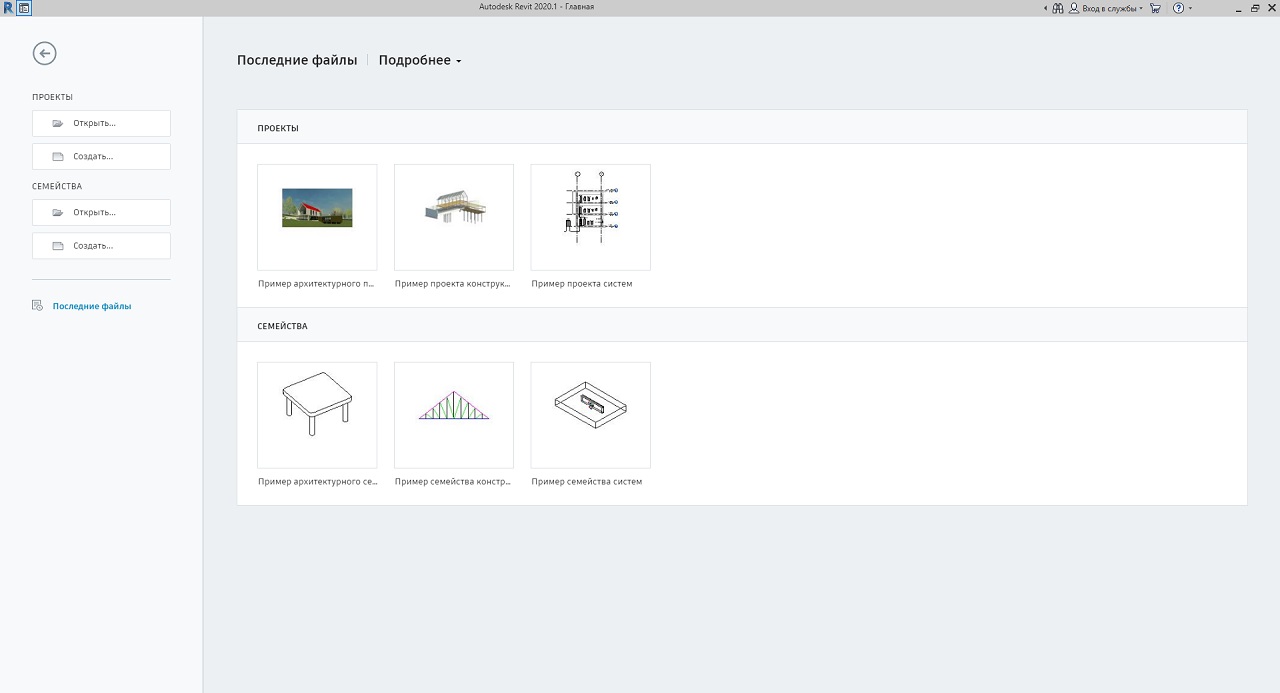The image size is (1280, 693).
Task: Open the Help dropdown arrow
Action: click(x=1190, y=8)
